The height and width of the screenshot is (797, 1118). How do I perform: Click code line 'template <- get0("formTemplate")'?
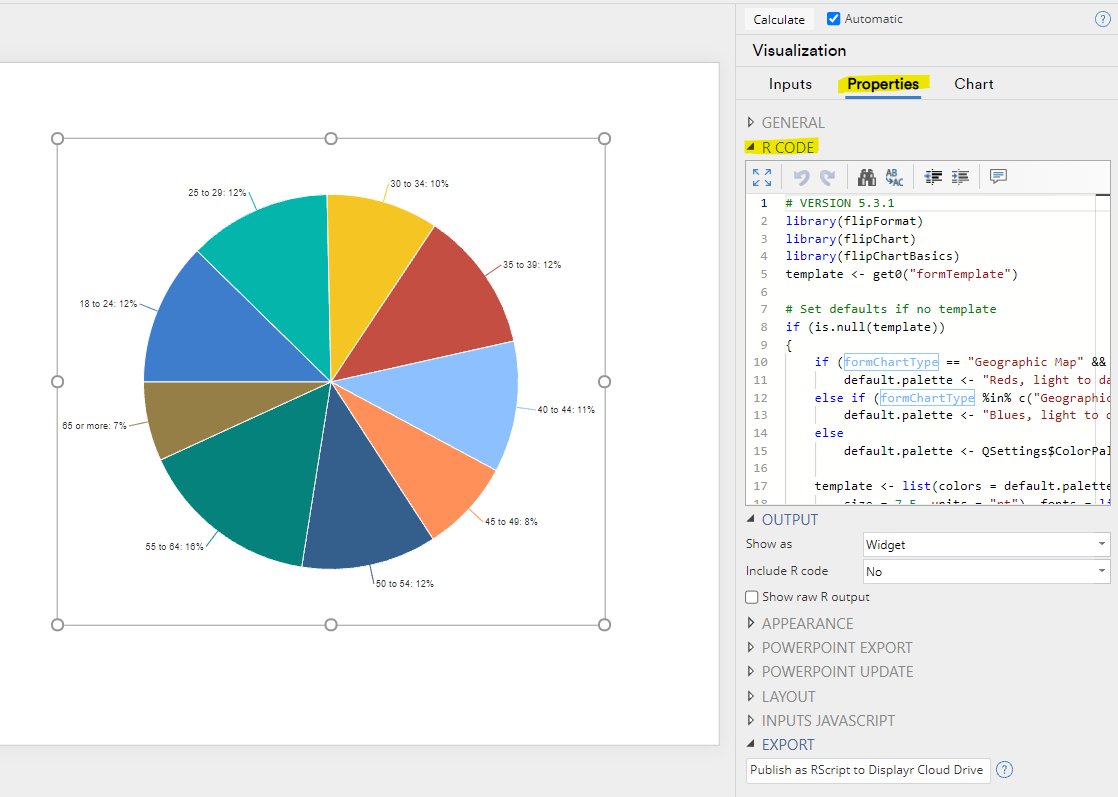[902, 274]
